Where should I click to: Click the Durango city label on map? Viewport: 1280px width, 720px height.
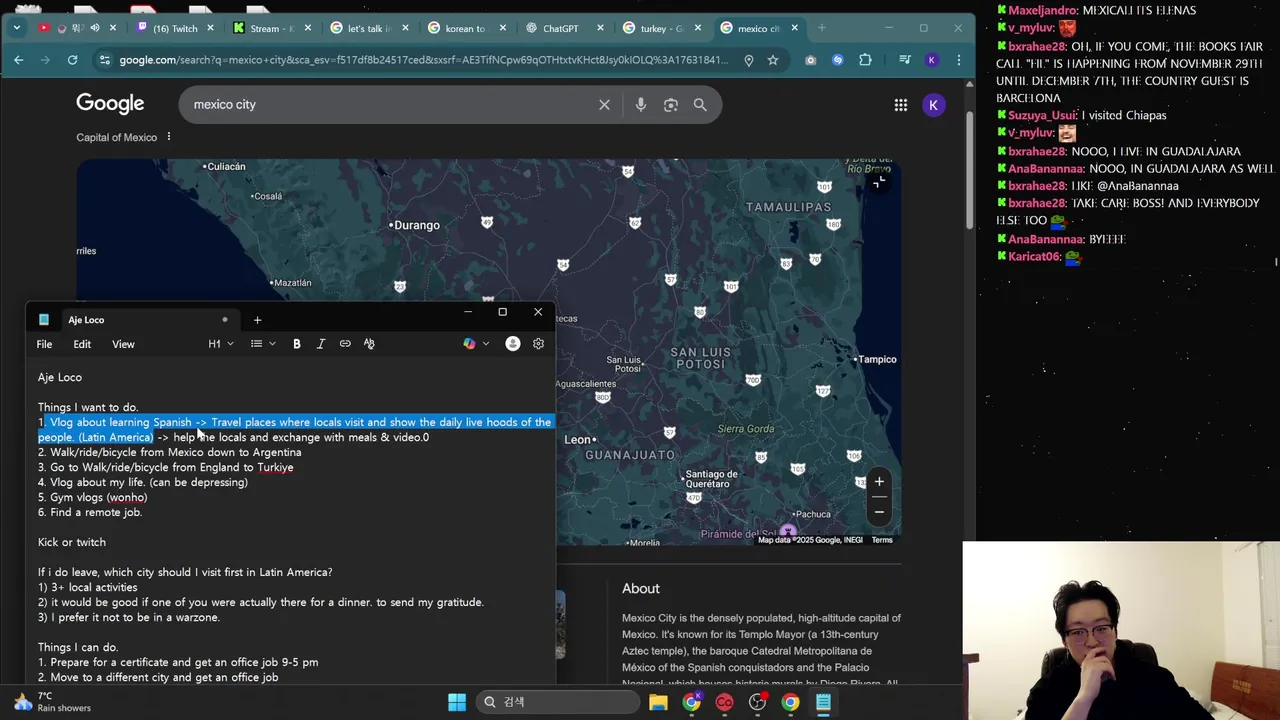tap(417, 225)
